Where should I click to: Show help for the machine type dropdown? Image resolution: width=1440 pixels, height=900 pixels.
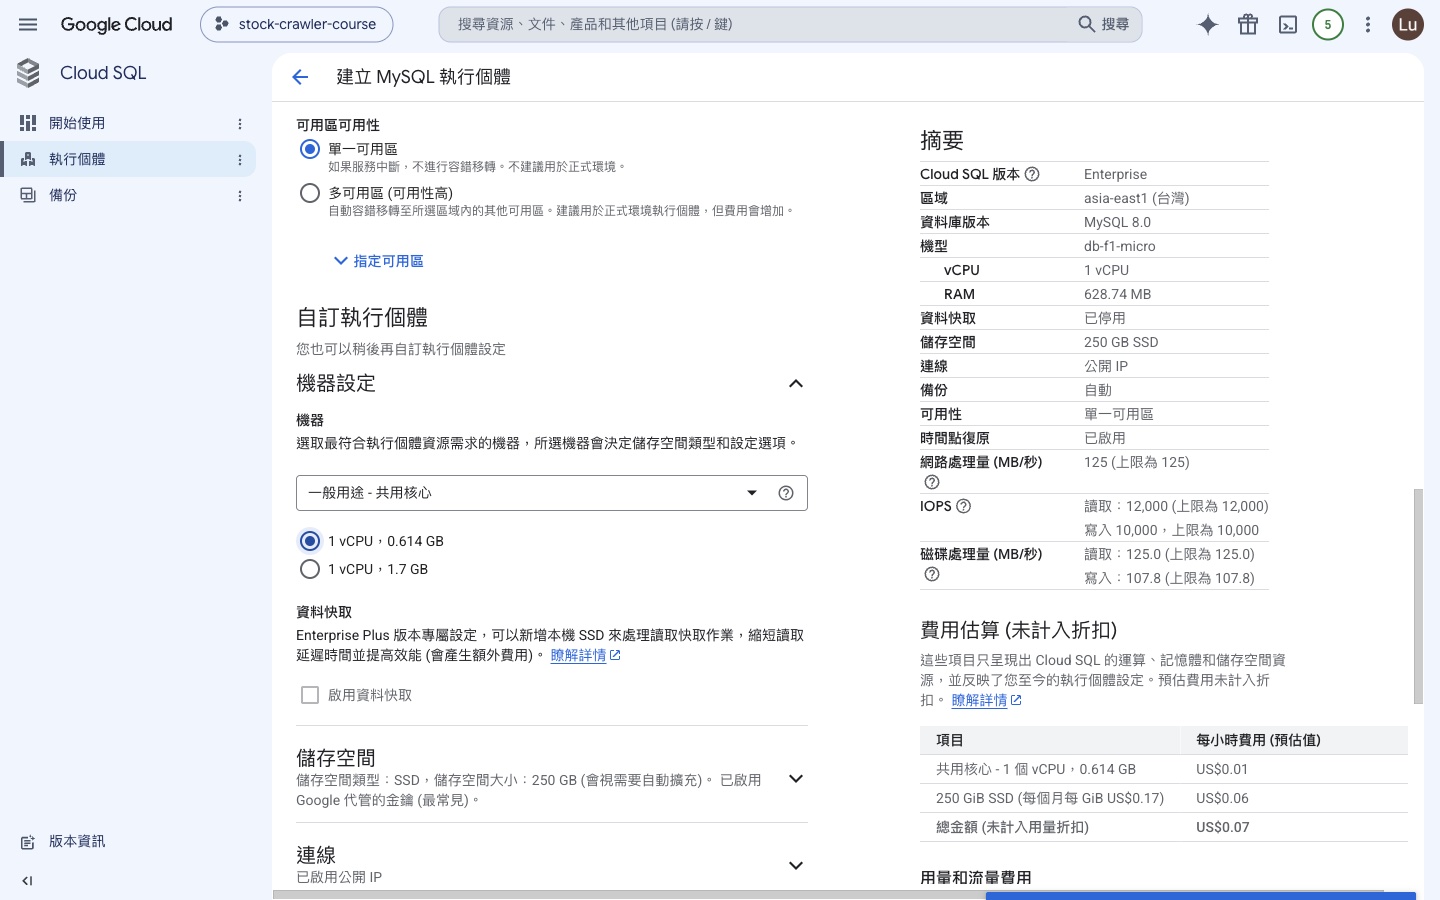tap(786, 493)
